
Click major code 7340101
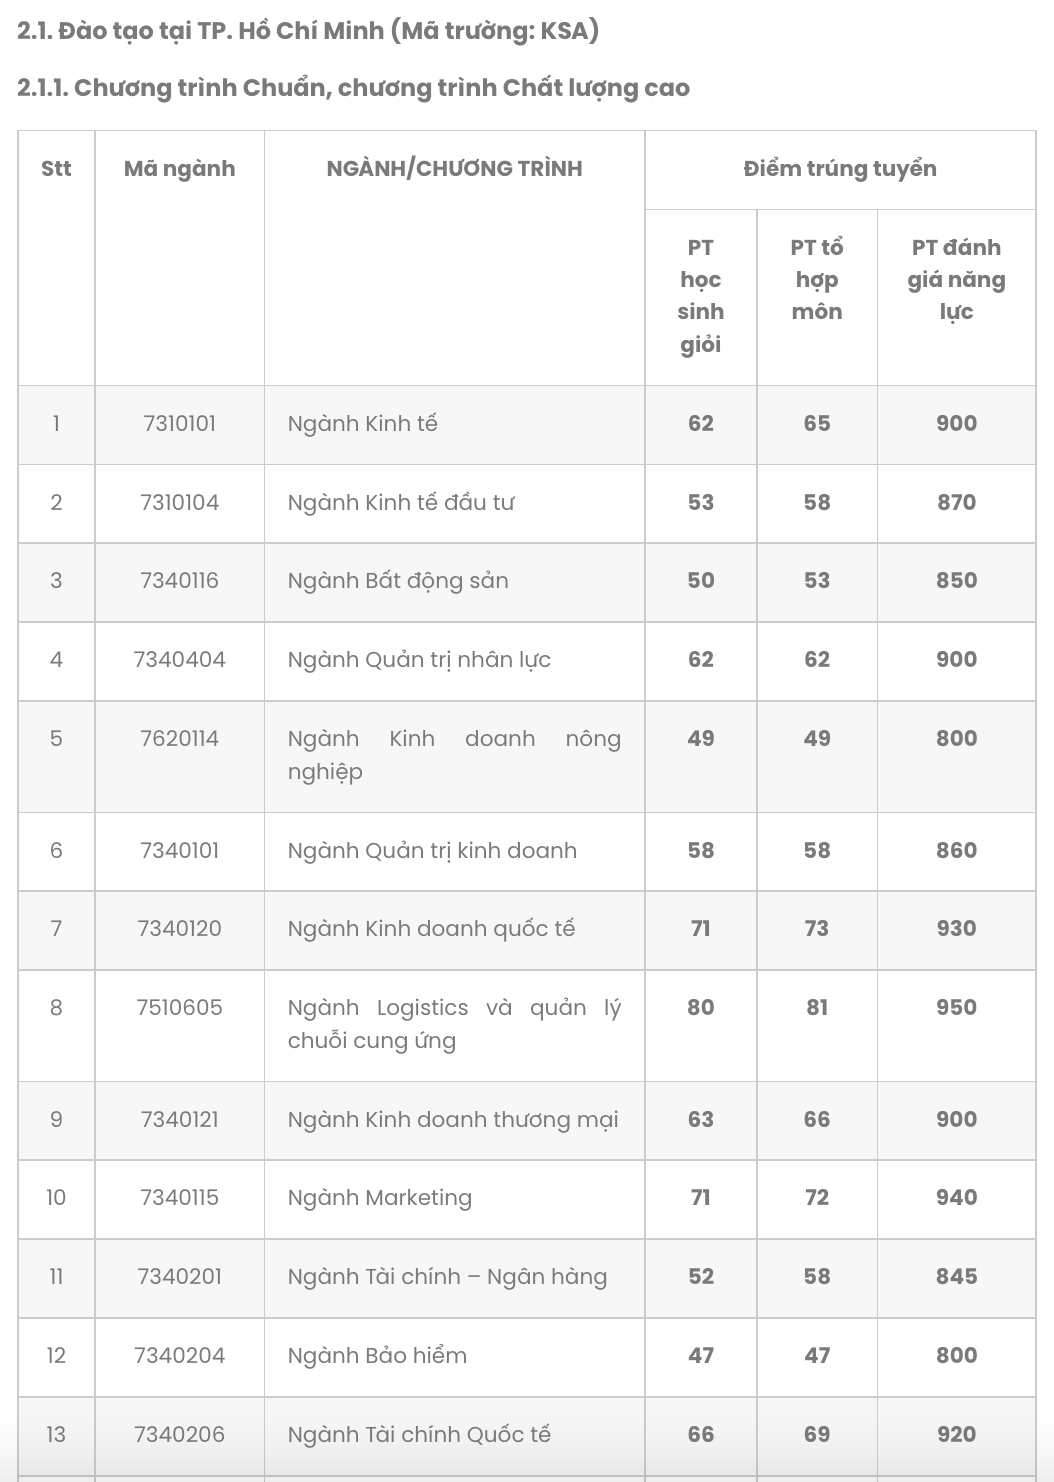180,851
